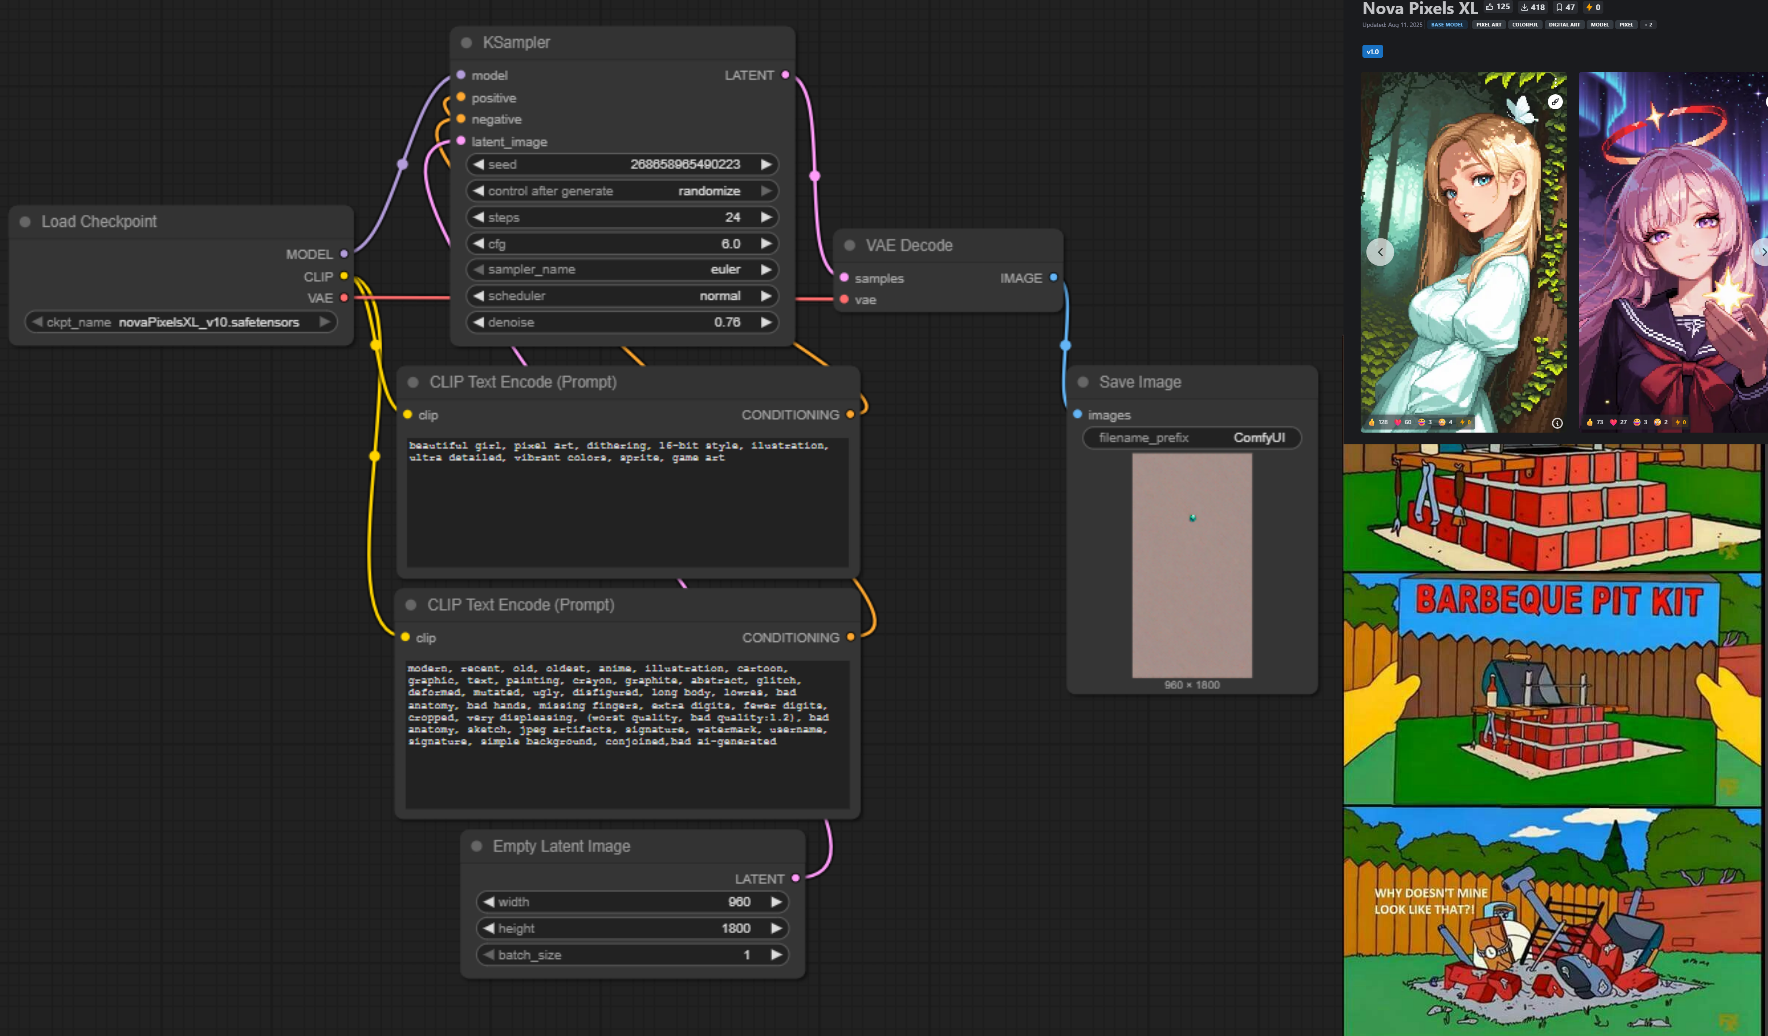The width and height of the screenshot is (1768, 1036).
Task: Click previous image arrow in gallery
Action: (x=1380, y=252)
